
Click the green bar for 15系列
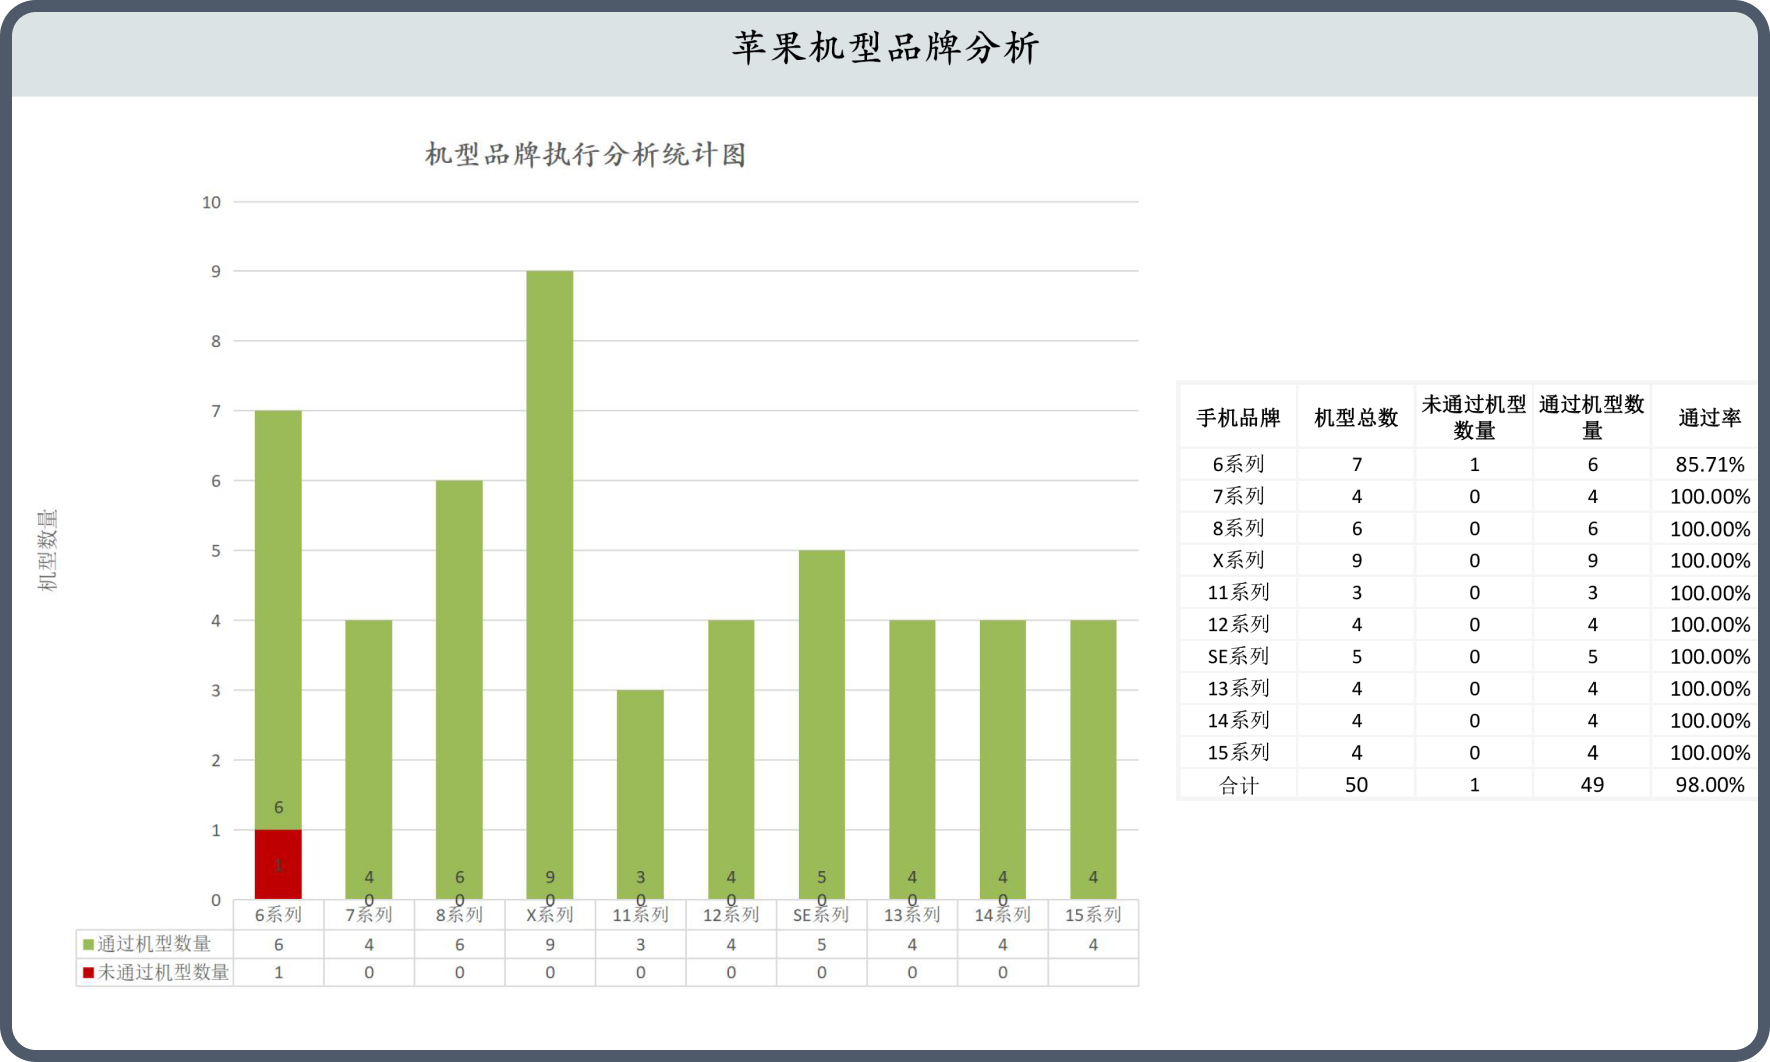coord(1093,755)
